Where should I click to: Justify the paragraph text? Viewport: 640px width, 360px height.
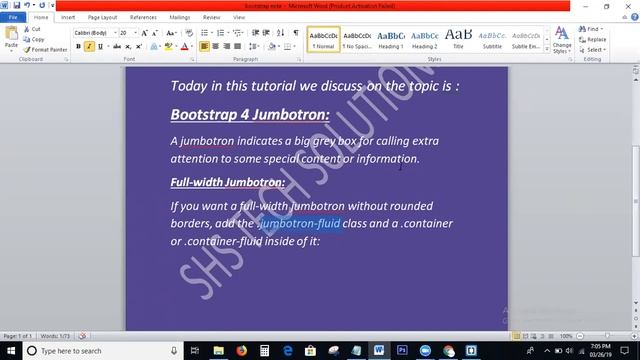tap(238, 47)
